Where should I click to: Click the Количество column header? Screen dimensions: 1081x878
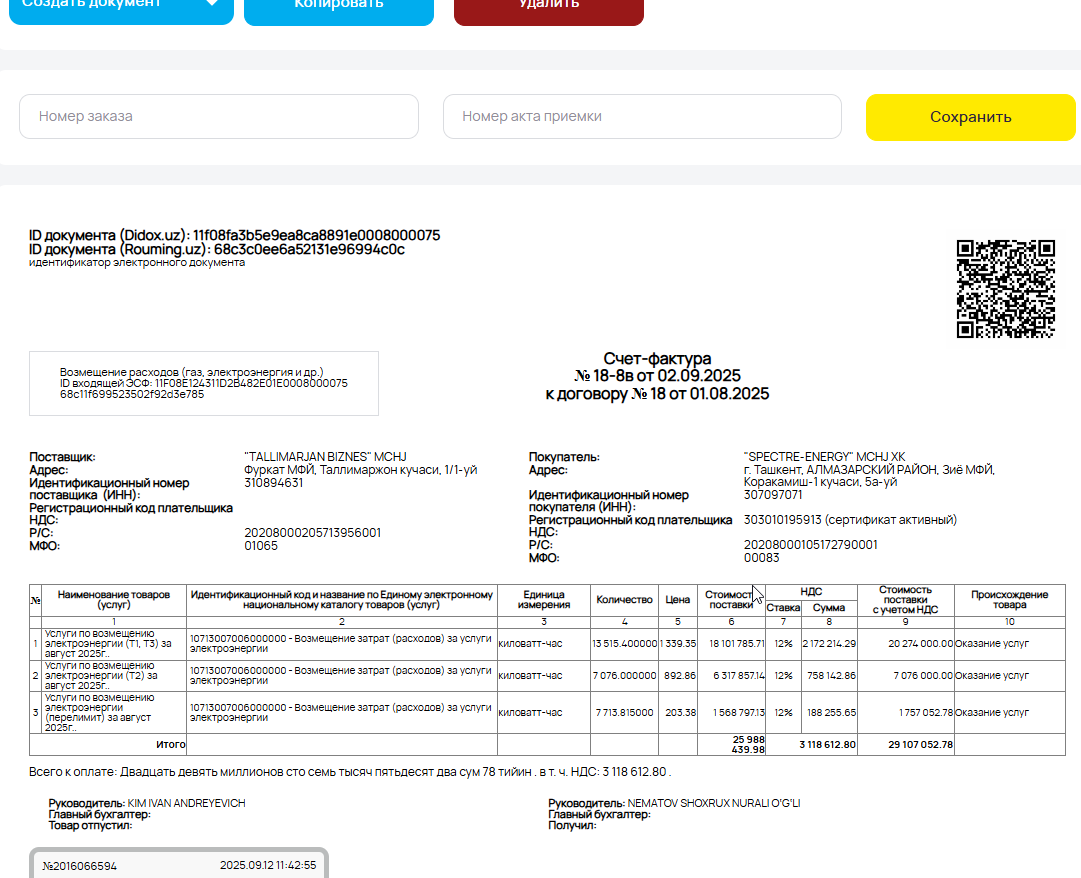pyautogui.click(x=624, y=600)
